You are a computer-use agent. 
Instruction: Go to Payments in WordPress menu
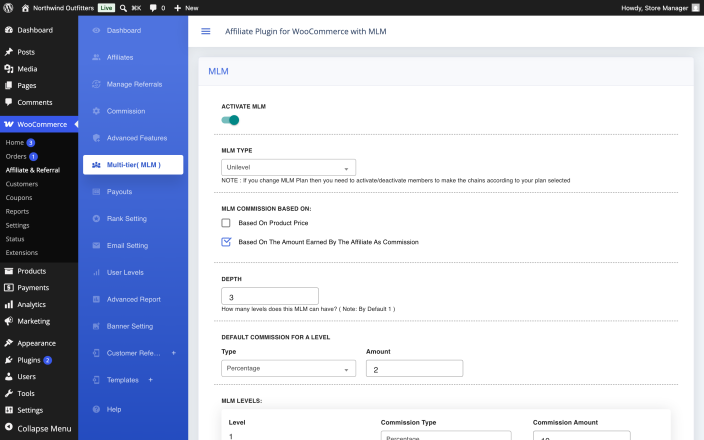coord(39,288)
